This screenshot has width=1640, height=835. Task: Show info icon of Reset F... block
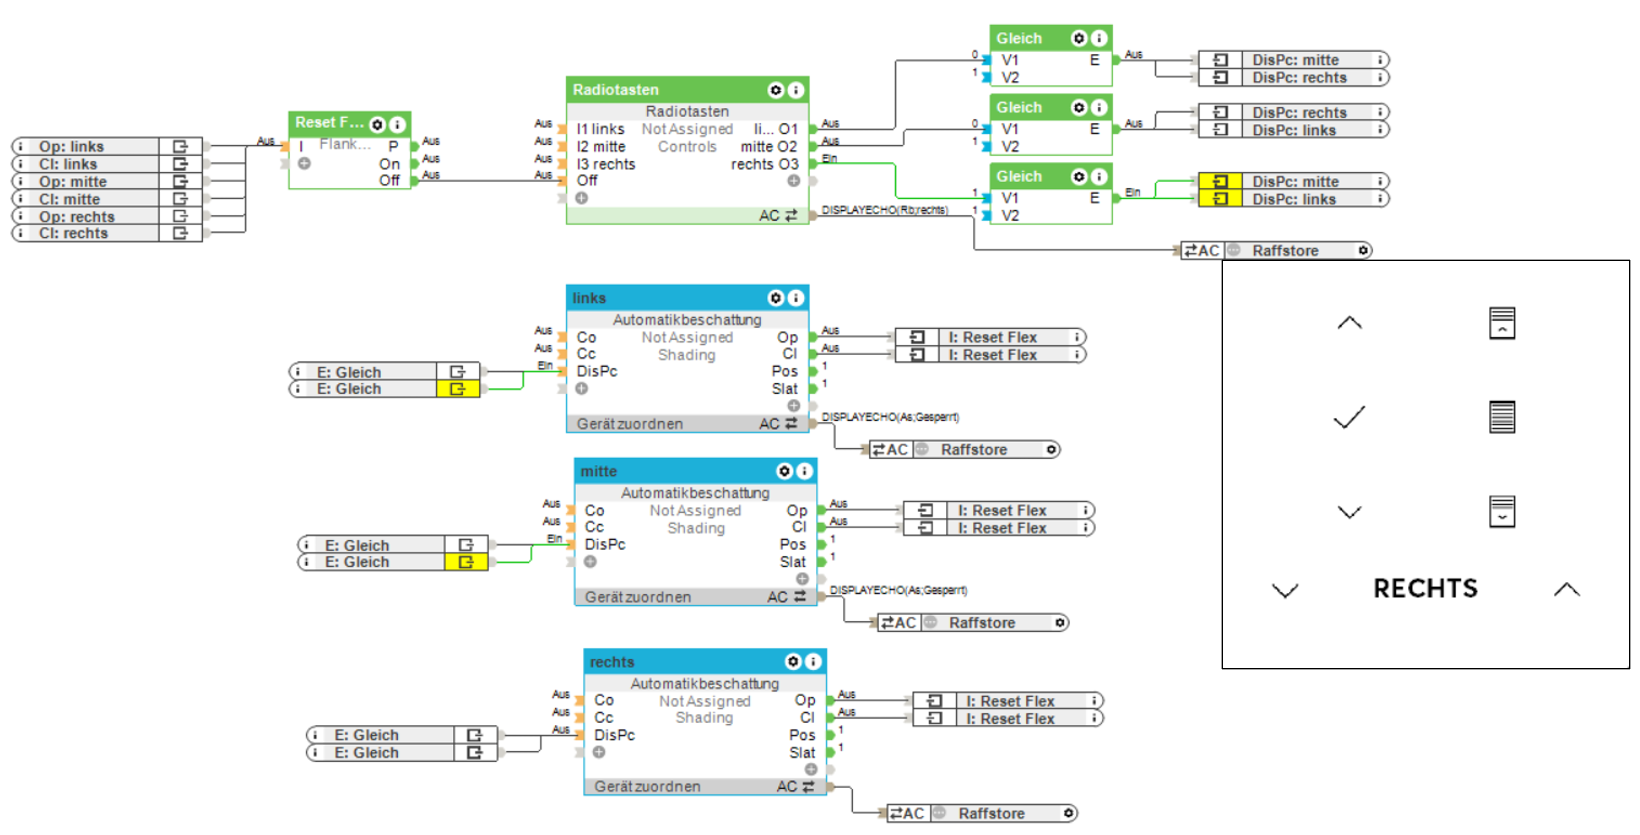pyautogui.click(x=397, y=125)
